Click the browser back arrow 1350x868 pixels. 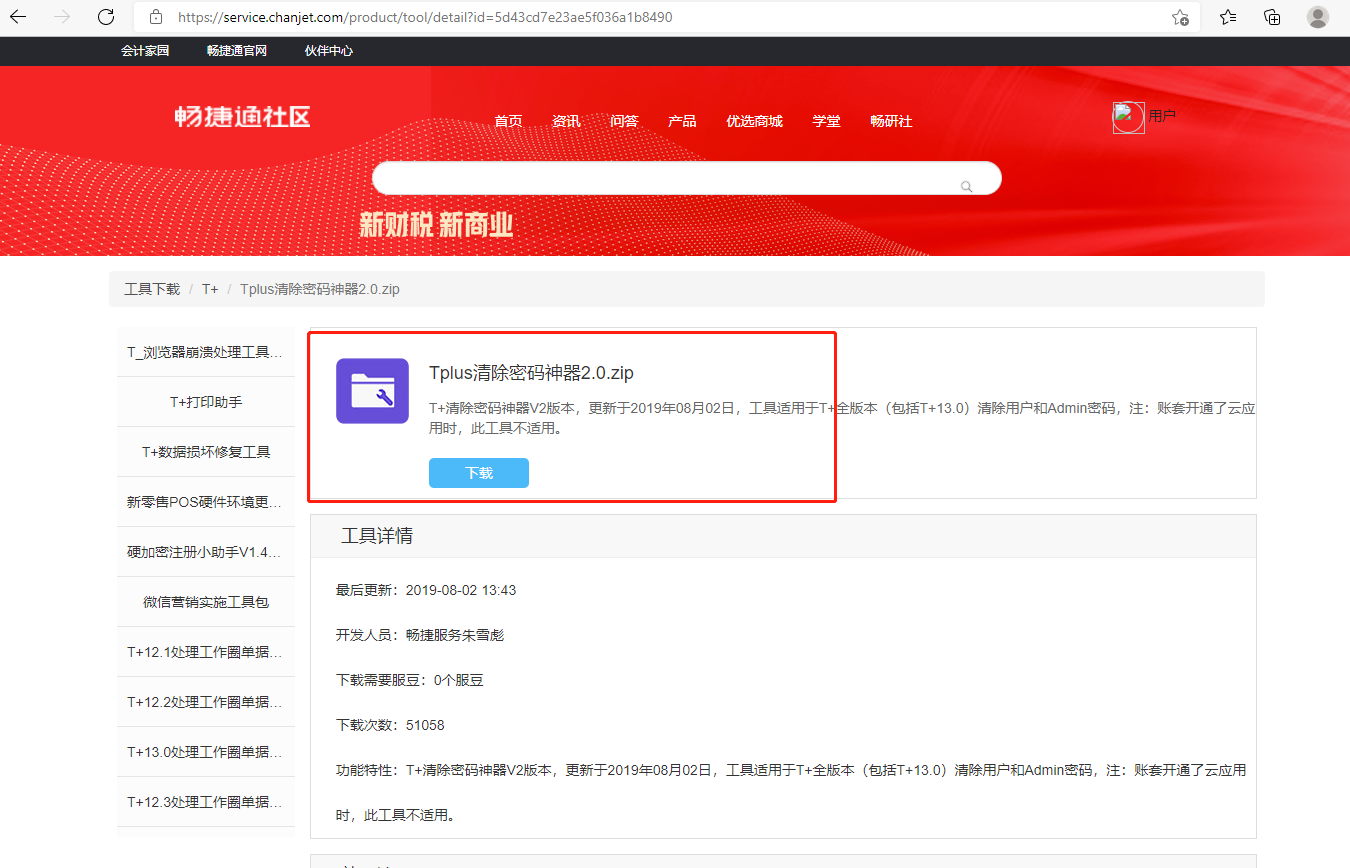pos(18,17)
